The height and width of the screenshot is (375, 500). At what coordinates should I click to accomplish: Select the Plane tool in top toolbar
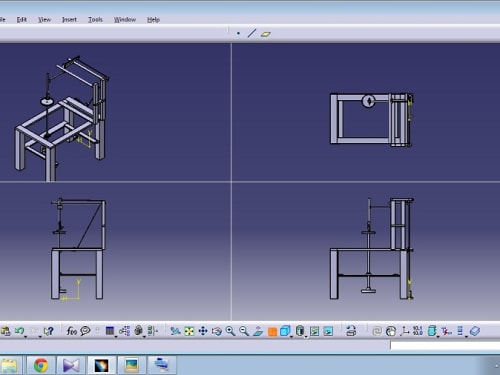click(266, 34)
